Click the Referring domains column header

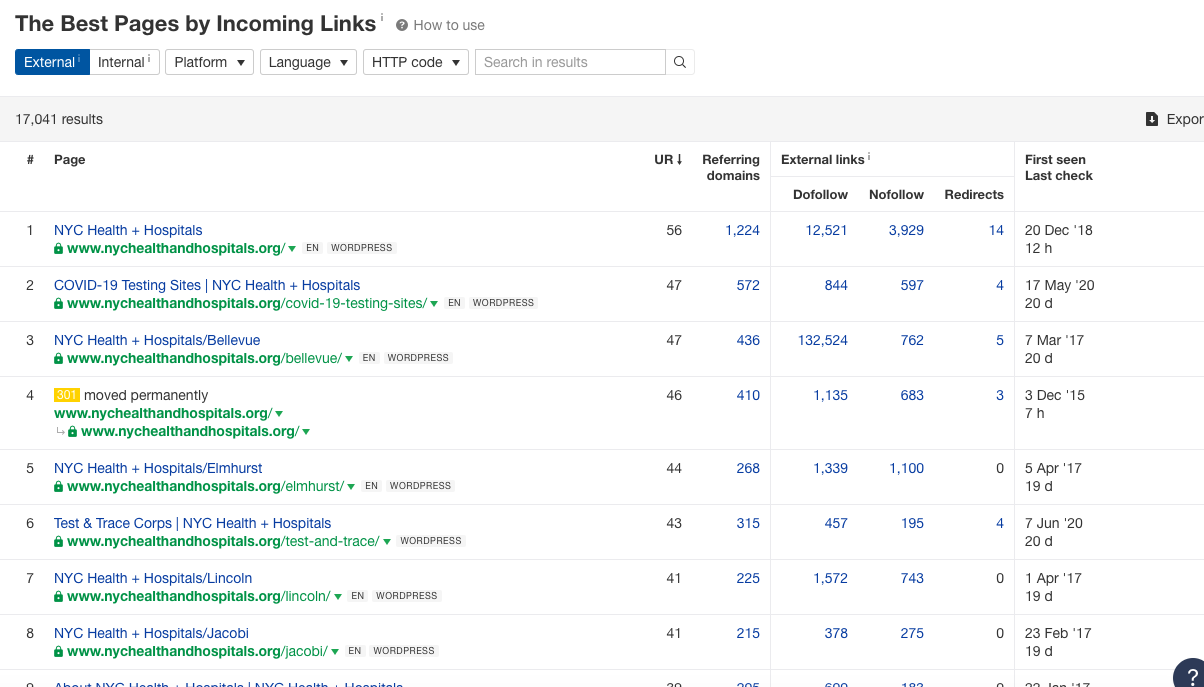(731, 167)
